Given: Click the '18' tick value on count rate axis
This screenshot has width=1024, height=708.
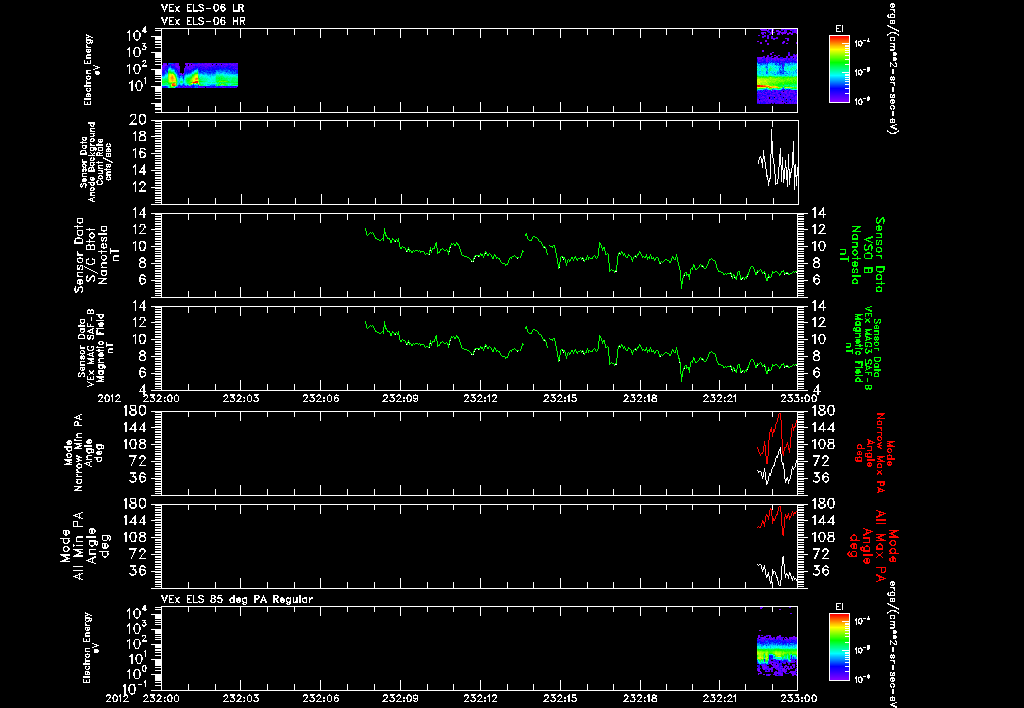Looking at the screenshot, I should 138,137.
